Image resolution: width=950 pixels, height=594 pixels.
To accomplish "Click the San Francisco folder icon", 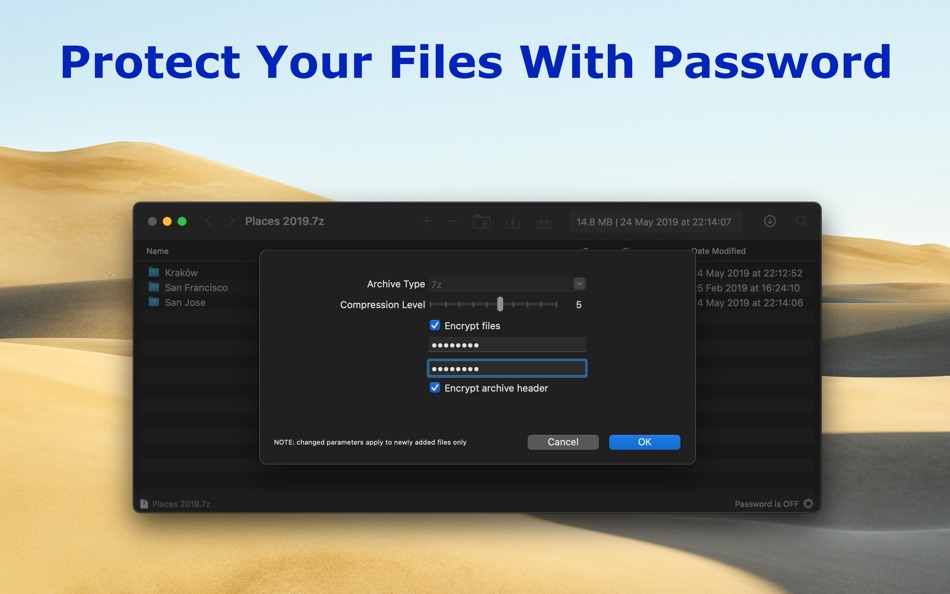I will click(x=154, y=287).
